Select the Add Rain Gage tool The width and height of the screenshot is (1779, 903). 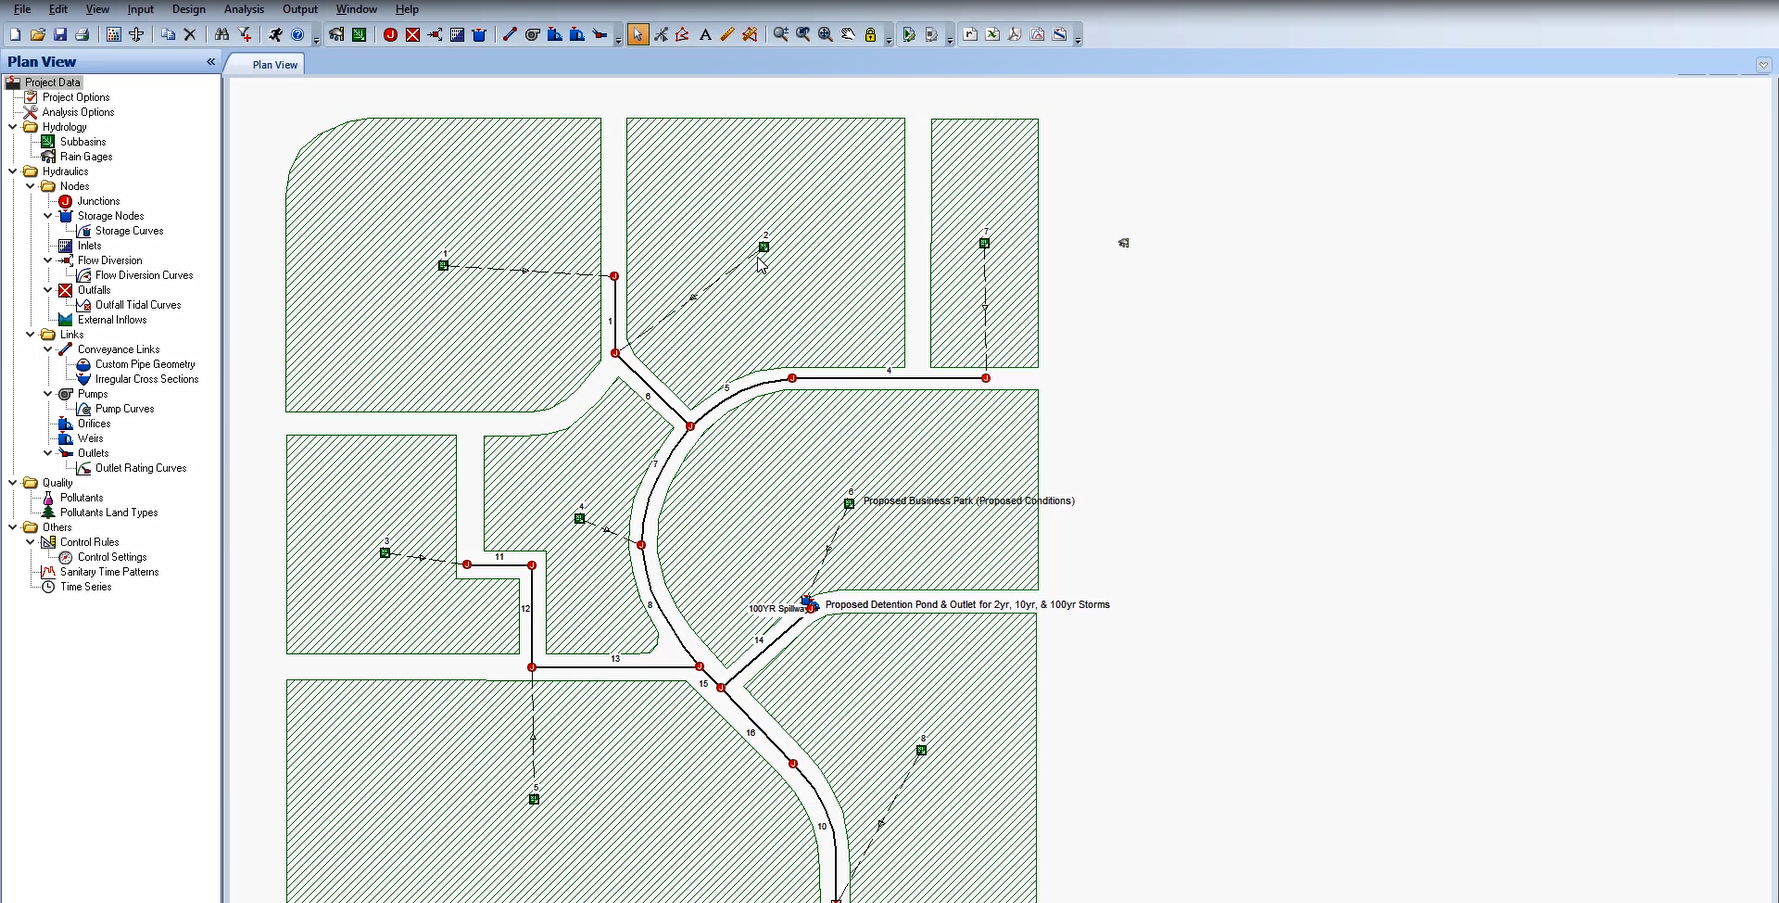[x=336, y=35]
